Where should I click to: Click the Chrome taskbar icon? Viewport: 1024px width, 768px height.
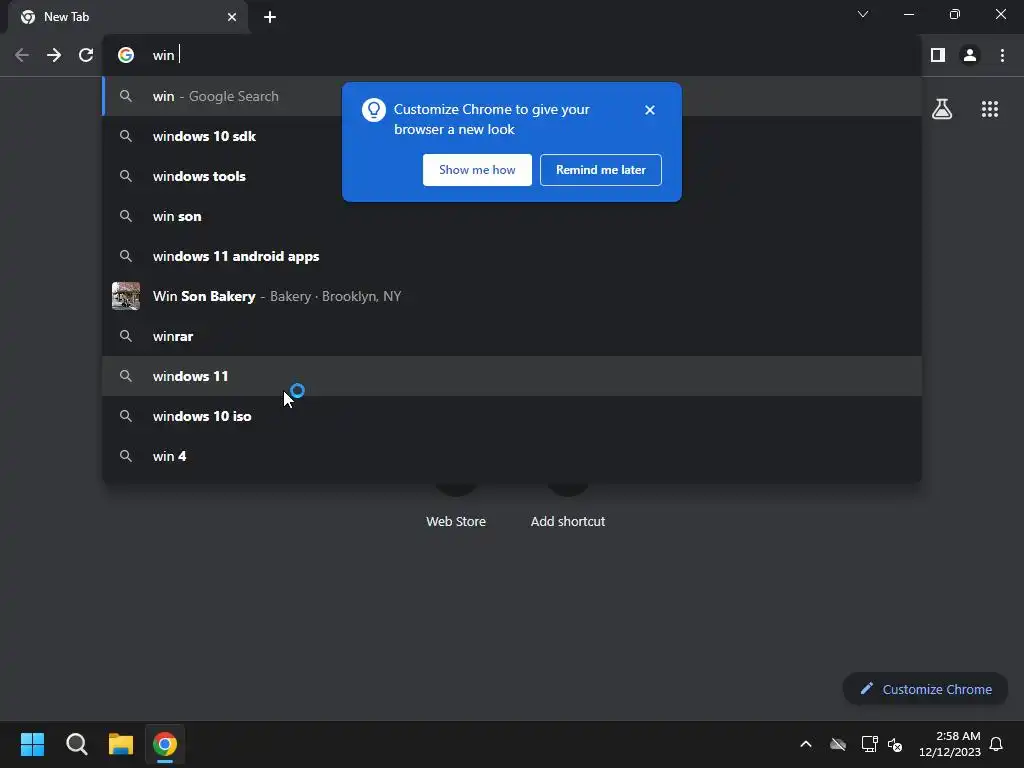(165, 744)
